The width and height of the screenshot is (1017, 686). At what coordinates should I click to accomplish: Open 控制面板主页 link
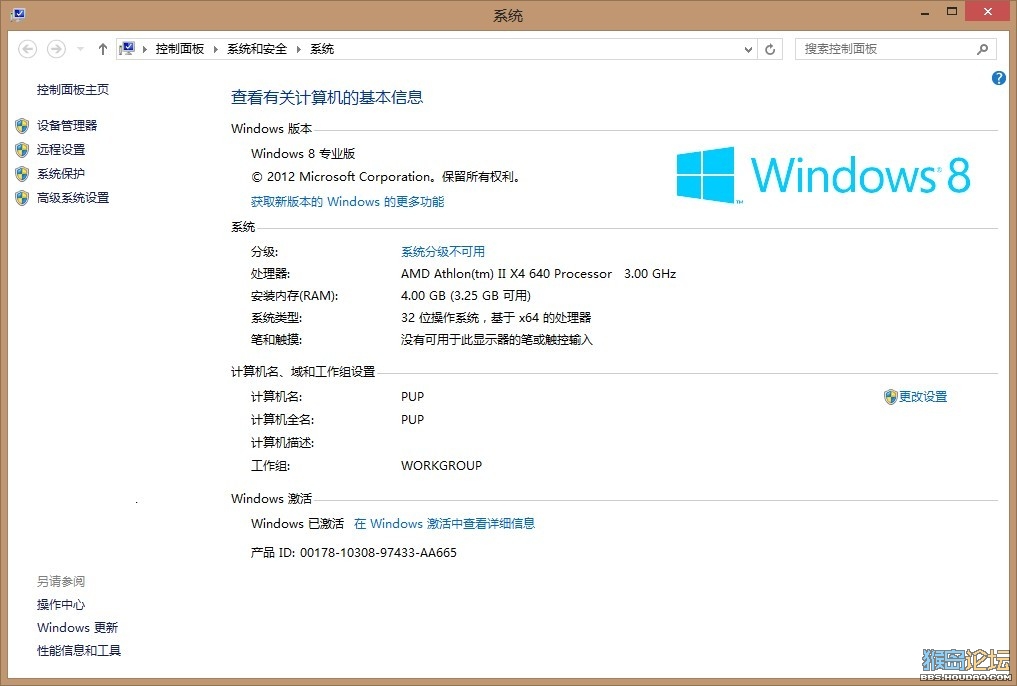73,89
